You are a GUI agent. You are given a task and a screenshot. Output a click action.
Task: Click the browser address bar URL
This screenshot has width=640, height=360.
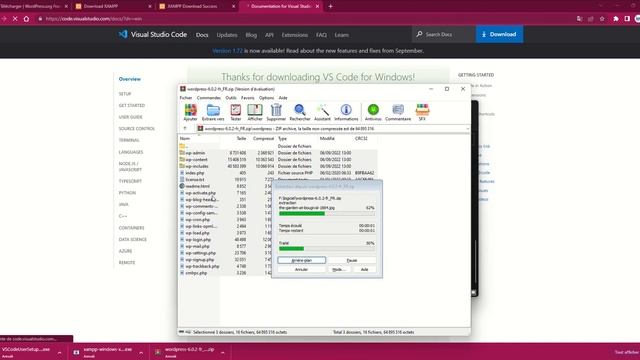pyautogui.click(x=94, y=19)
